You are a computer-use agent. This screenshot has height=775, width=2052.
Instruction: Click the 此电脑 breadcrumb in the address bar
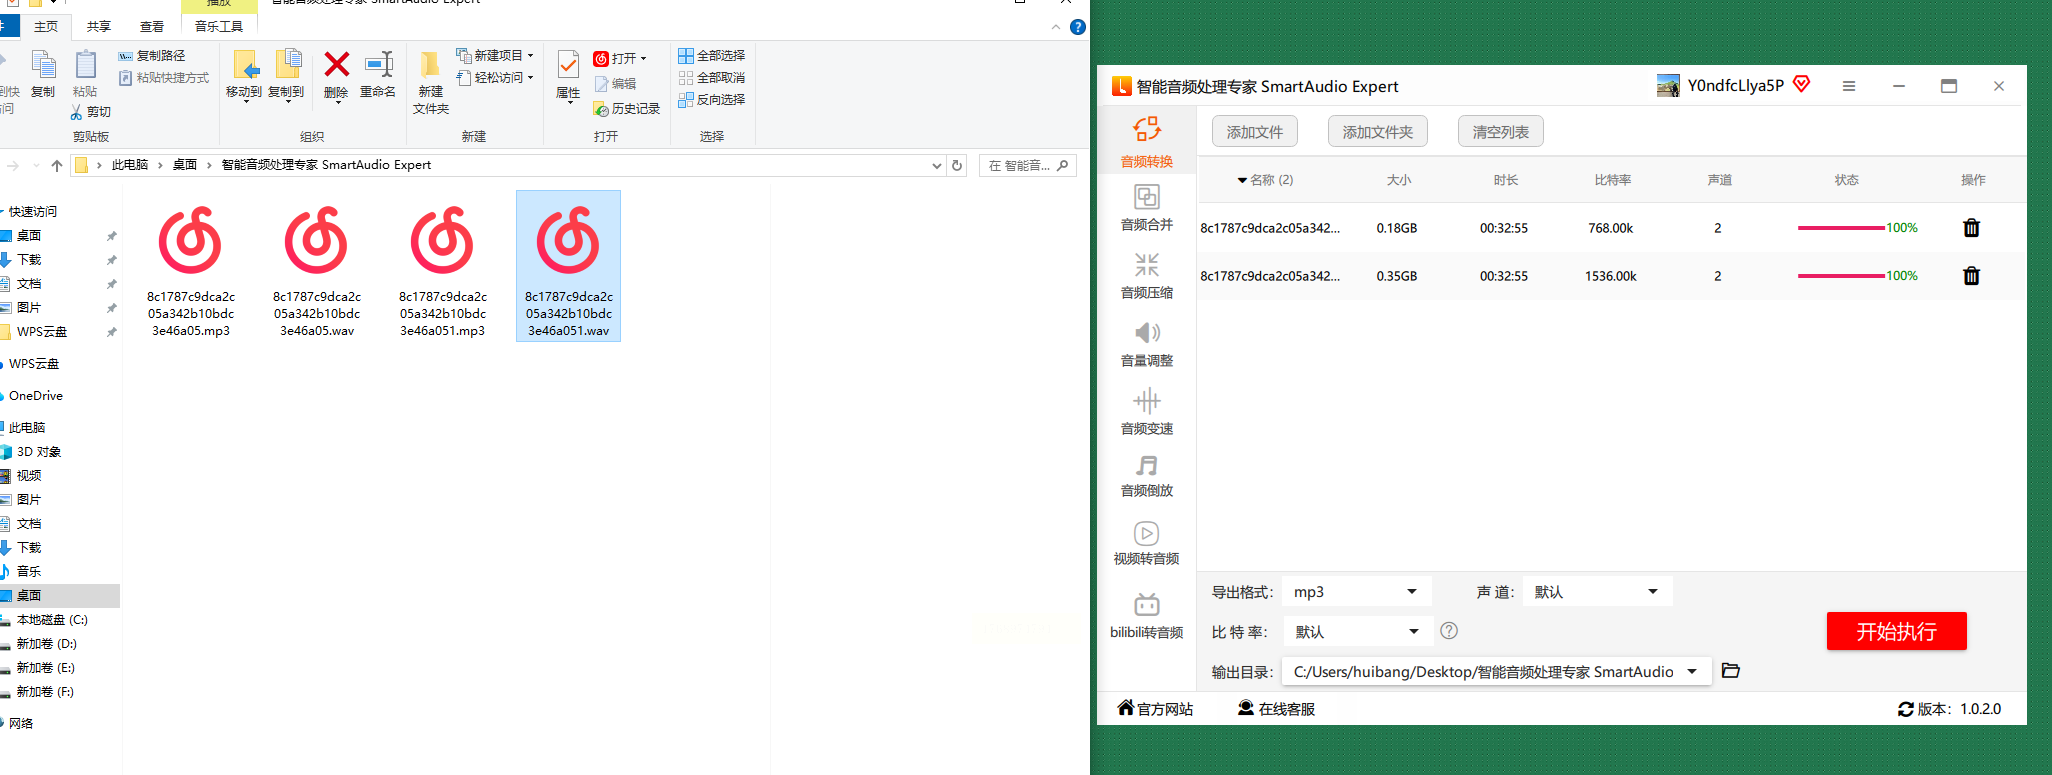click(130, 165)
